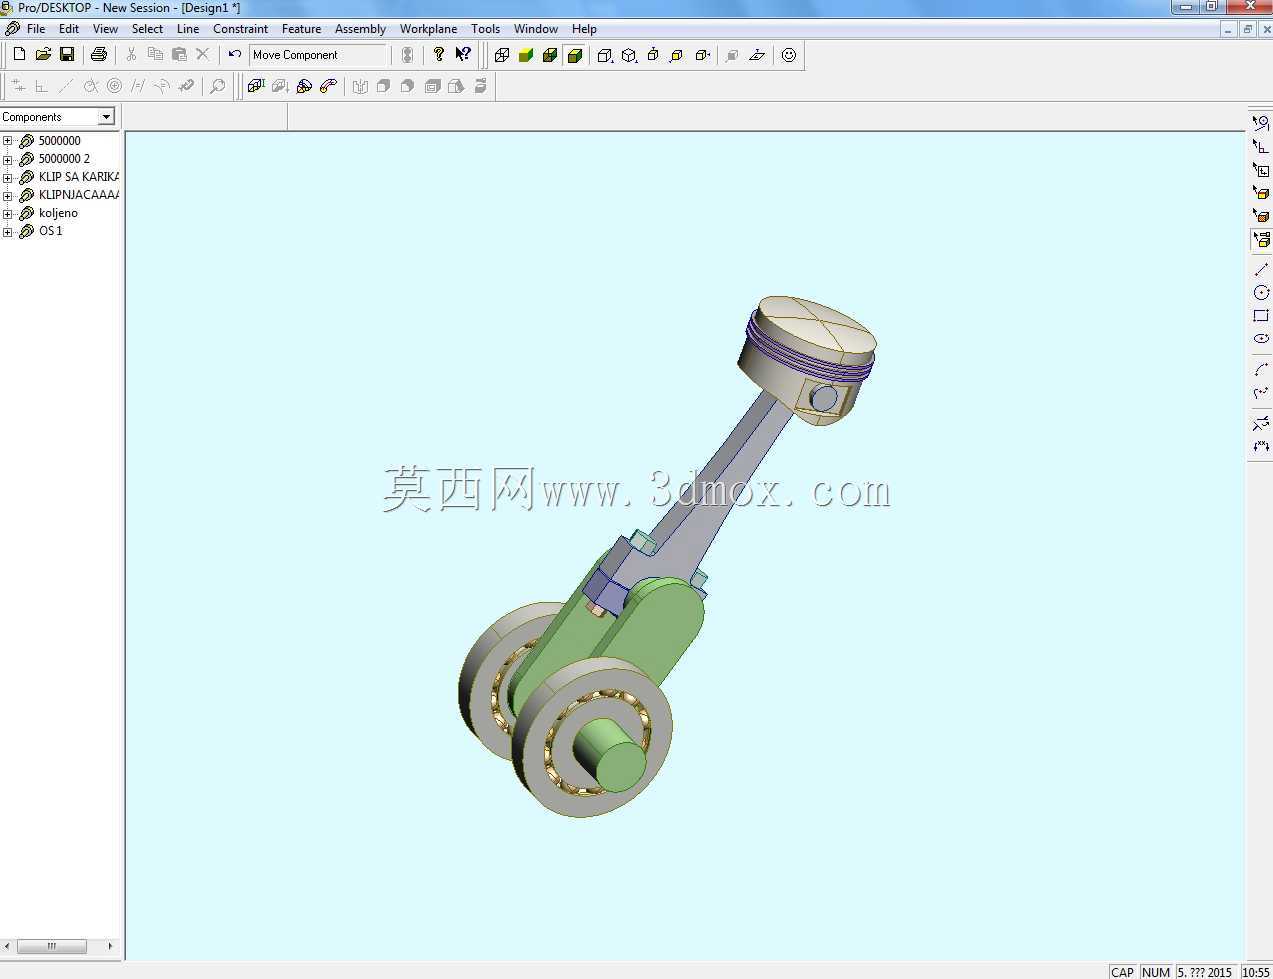Open the Constraint menu
This screenshot has height=979, width=1273.
point(240,29)
